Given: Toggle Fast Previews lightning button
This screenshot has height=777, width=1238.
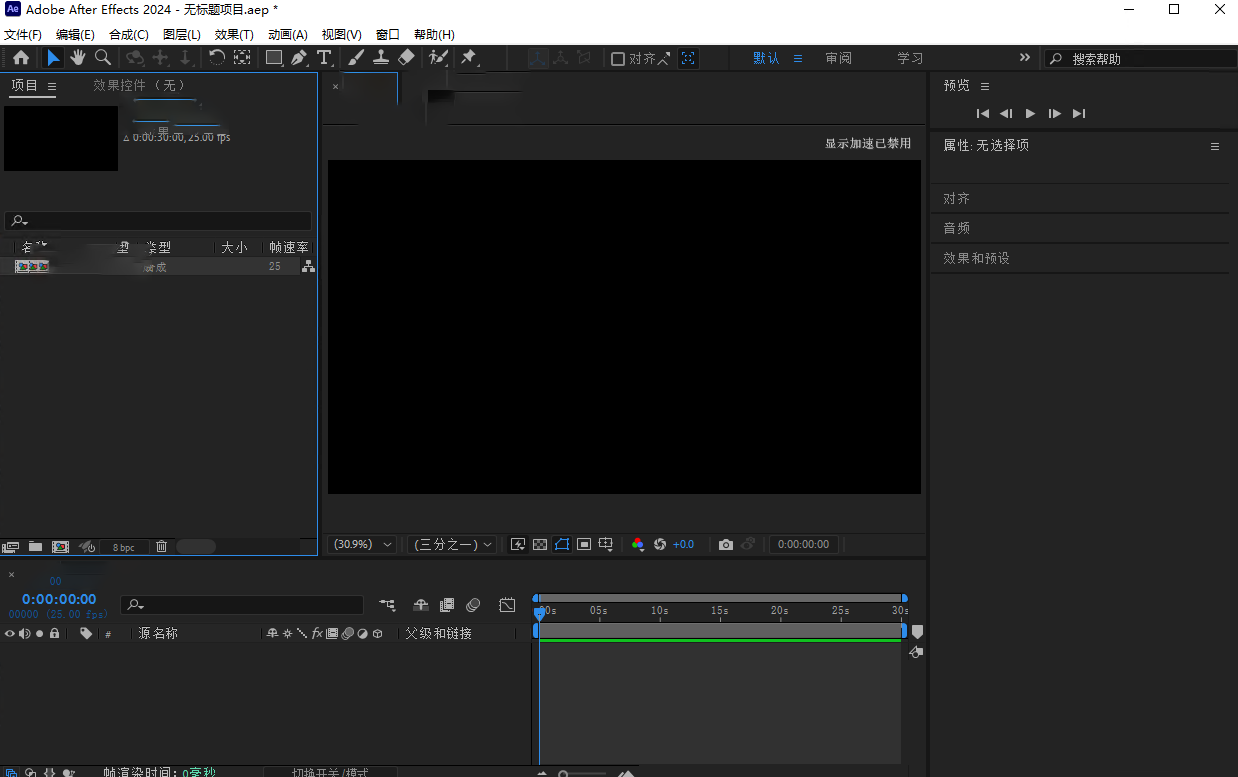Looking at the screenshot, I should click(x=518, y=544).
